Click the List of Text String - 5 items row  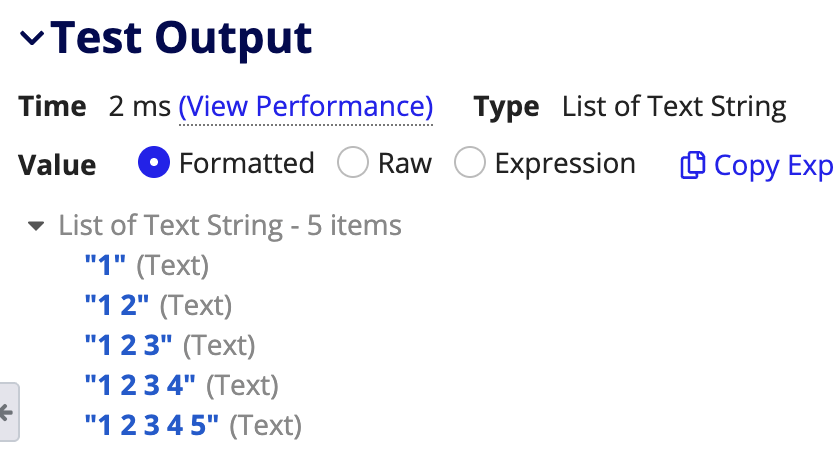pyautogui.click(x=230, y=225)
